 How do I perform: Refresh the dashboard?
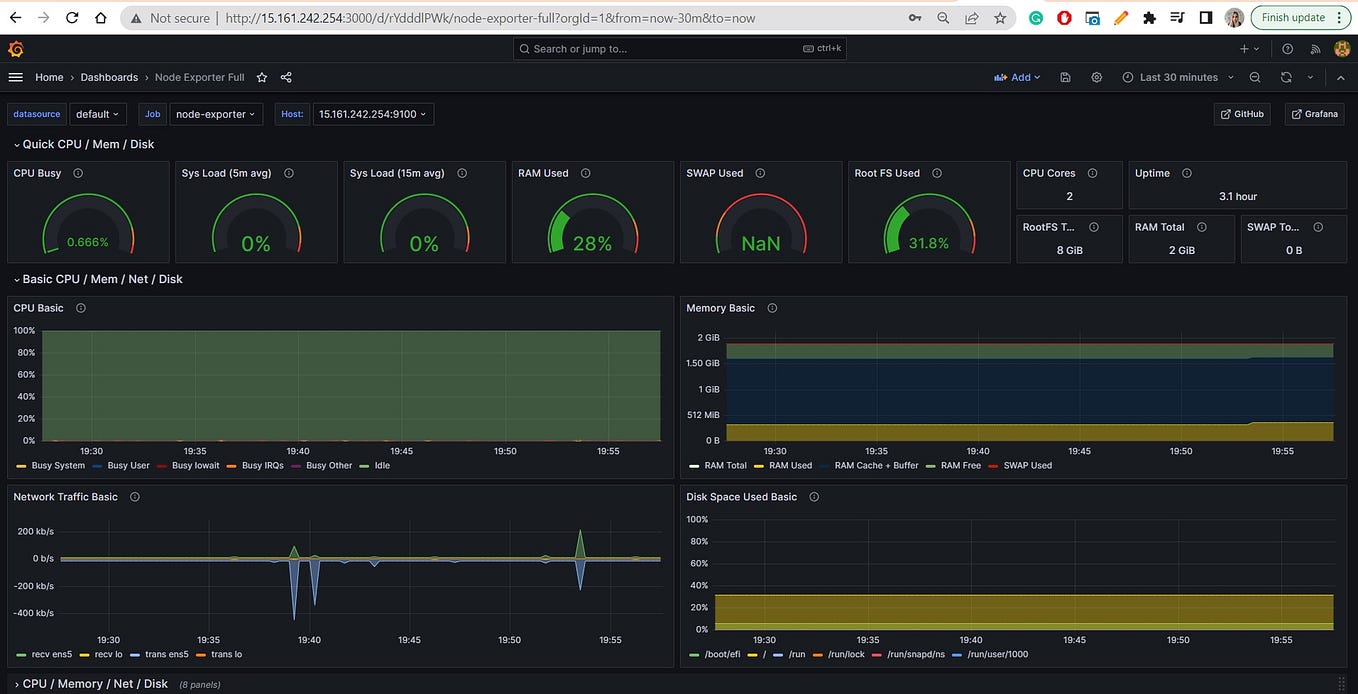1286,77
